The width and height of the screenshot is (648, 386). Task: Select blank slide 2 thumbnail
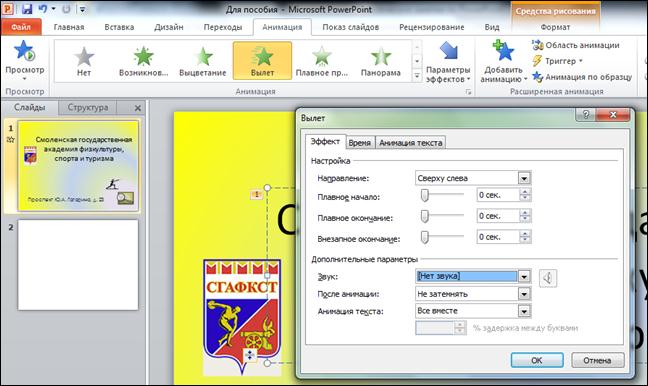click(78, 265)
